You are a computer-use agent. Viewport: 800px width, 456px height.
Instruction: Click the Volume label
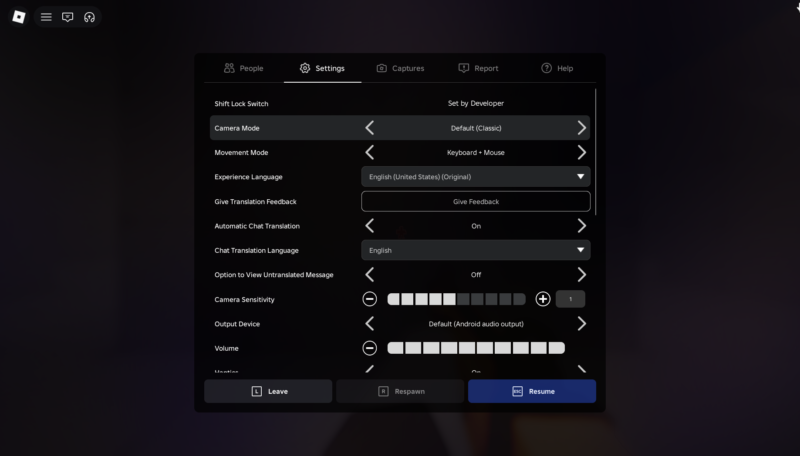tap(227, 348)
